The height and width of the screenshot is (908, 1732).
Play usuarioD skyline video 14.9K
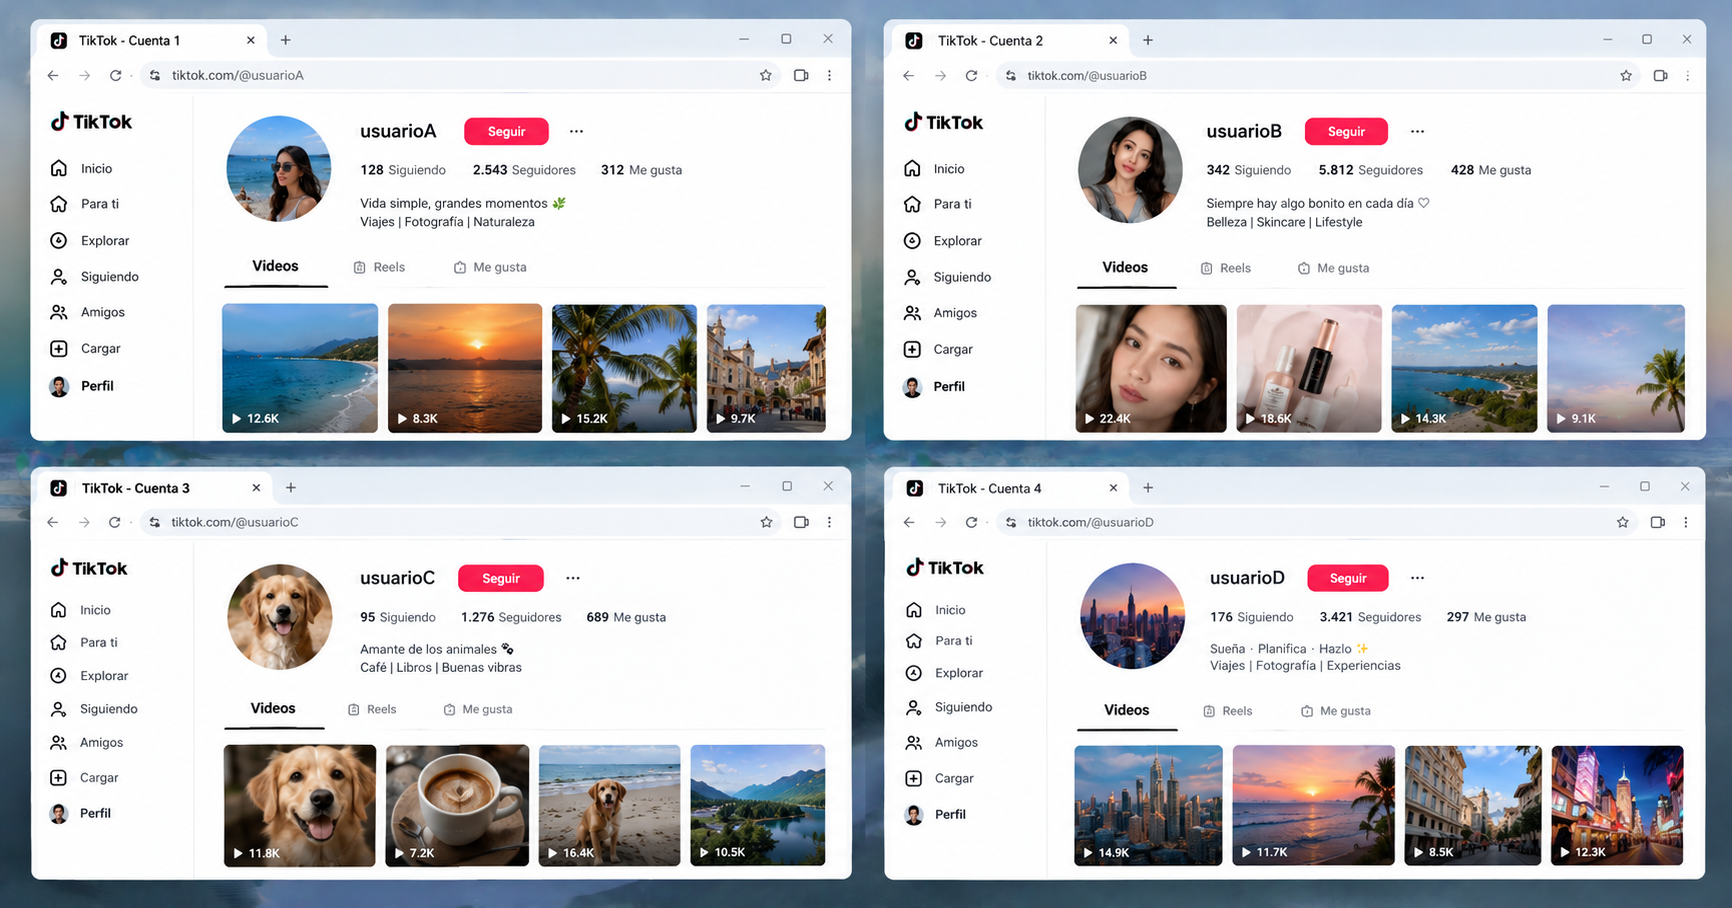tap(1148, 805)
